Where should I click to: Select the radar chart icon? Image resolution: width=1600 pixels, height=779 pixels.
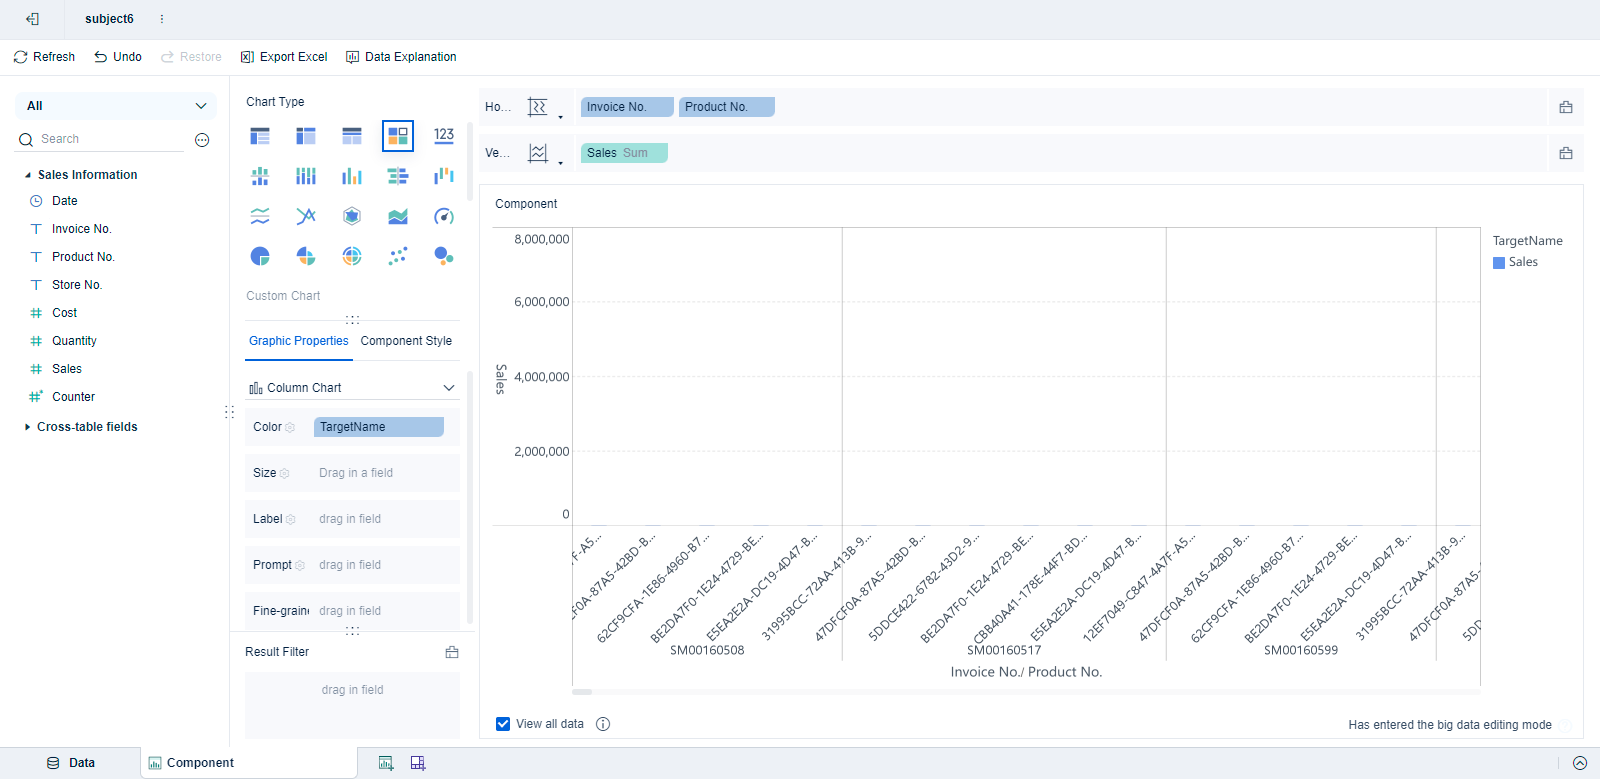(x=352, y=216)
